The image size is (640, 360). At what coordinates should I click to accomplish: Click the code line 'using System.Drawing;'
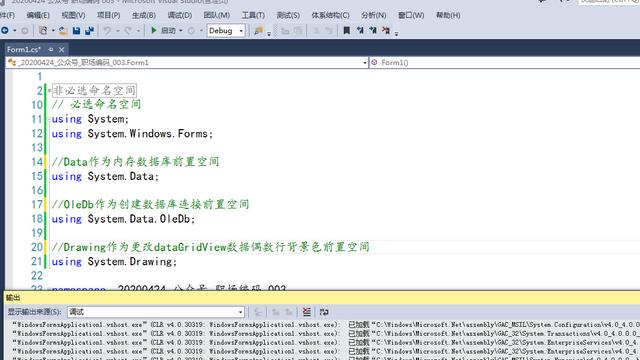[x=114, y=261]
